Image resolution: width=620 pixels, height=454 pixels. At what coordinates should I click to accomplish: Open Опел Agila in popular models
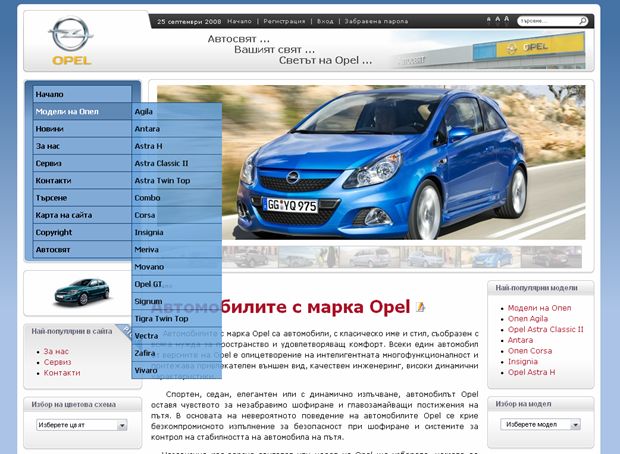pyautogui.click(x=528, y=319)
